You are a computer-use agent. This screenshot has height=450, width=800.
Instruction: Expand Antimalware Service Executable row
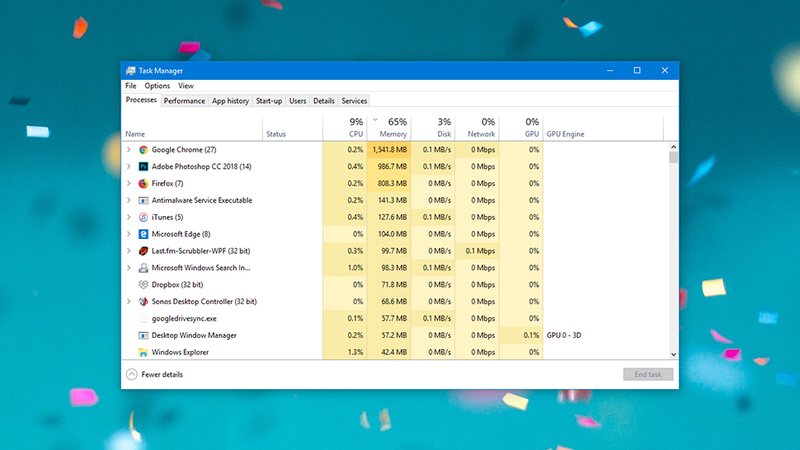(129, 200)
